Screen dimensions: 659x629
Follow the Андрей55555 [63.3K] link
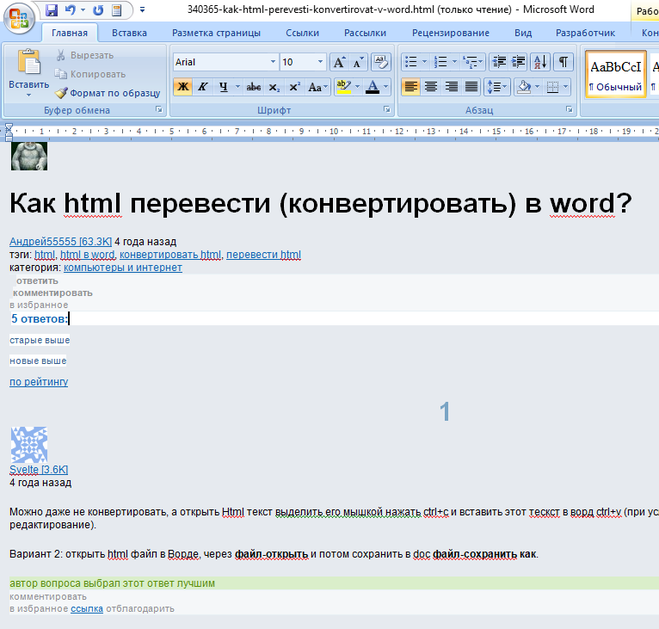[61, 242]
